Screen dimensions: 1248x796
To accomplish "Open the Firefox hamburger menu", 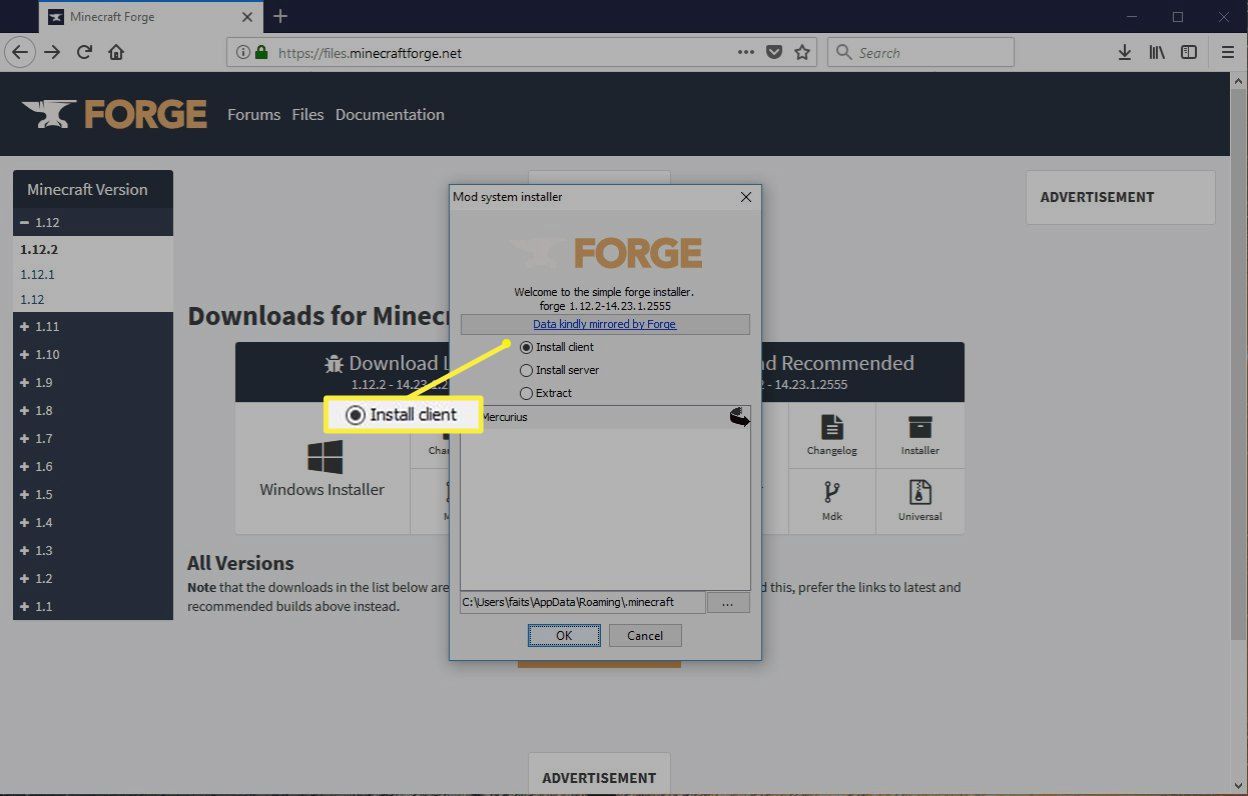I will pyautogui.click(x=1228, y=52).
